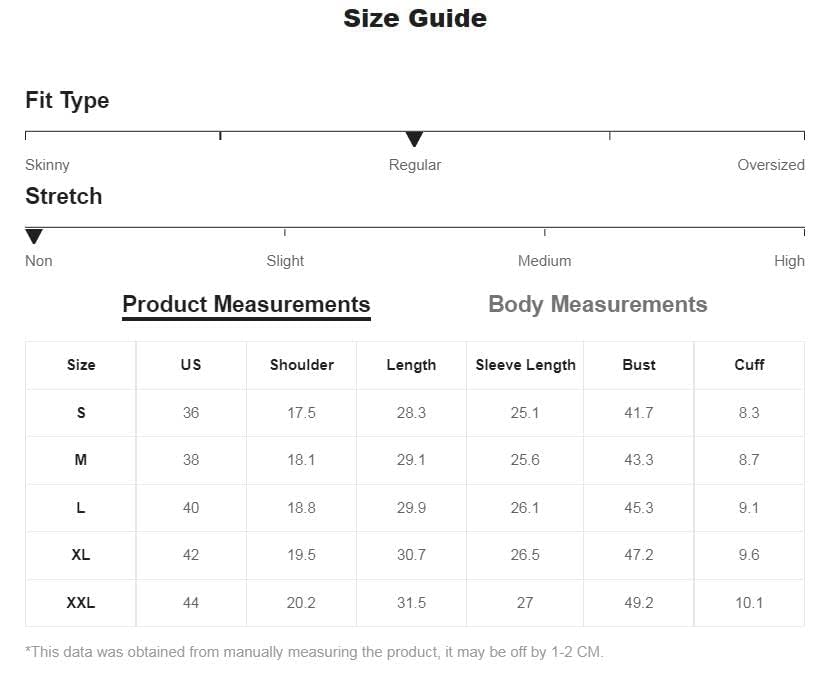Image resolution: width=826 pixels, height=676 pixels.
Task: Click the Bust column header
Action: [x=639, y=365]
